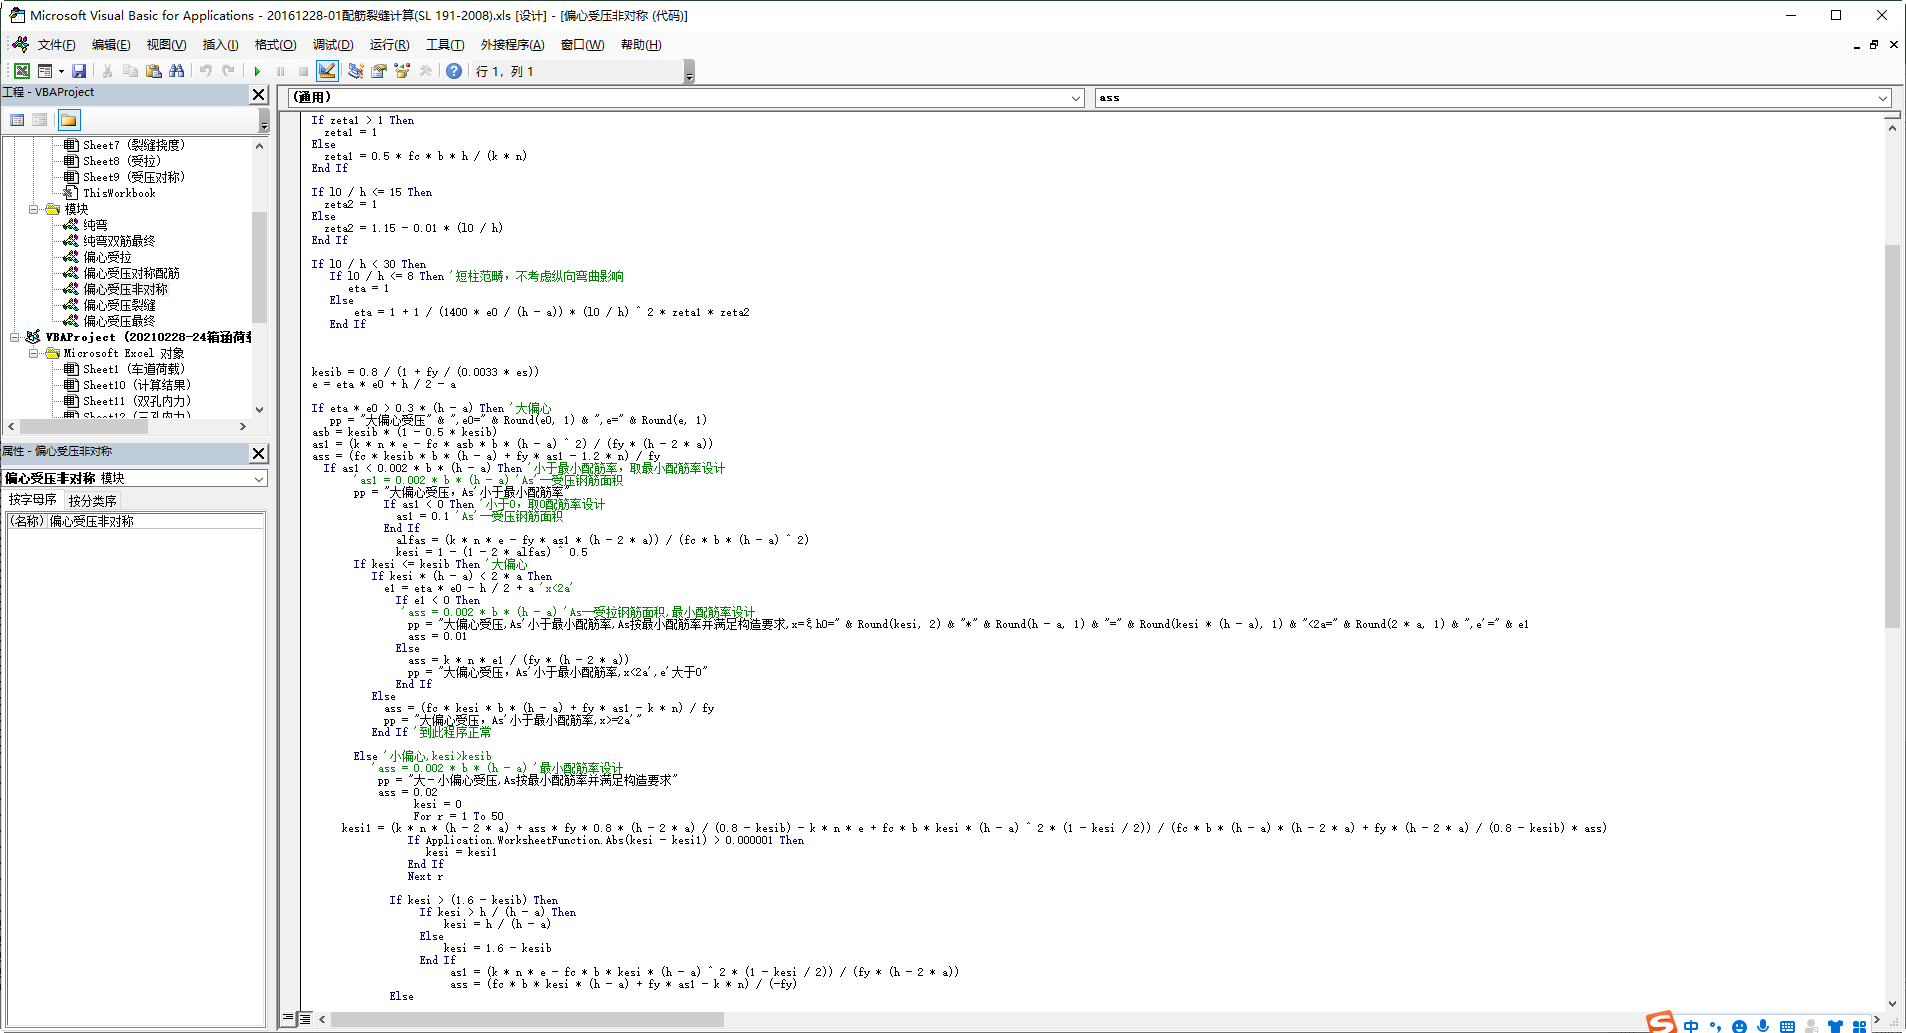Screen dimensions: 1906x1033
Task: Collapse the VBAProject (20210228-24箱涵荷载) node
Action: click(15, 337)
